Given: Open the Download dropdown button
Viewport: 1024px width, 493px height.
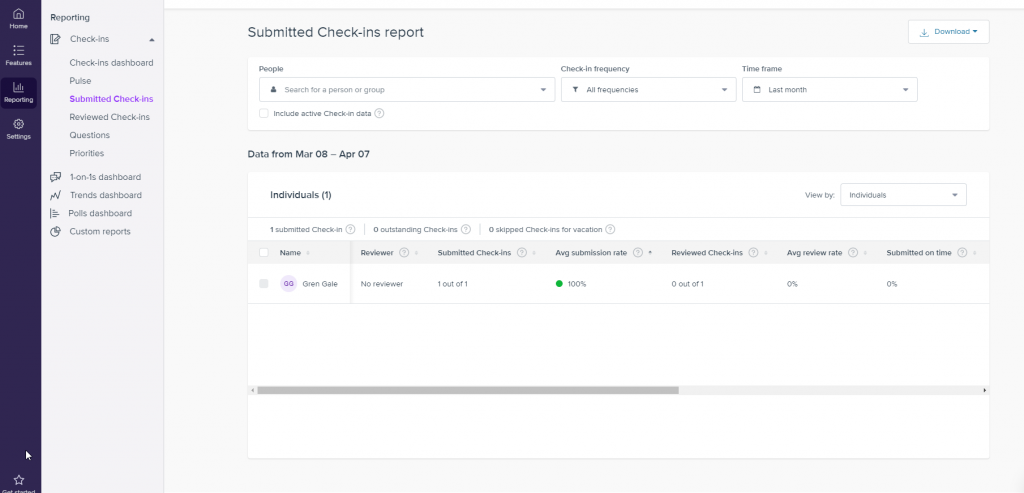Looking at the screenshot, I should (x=948, y=32).
